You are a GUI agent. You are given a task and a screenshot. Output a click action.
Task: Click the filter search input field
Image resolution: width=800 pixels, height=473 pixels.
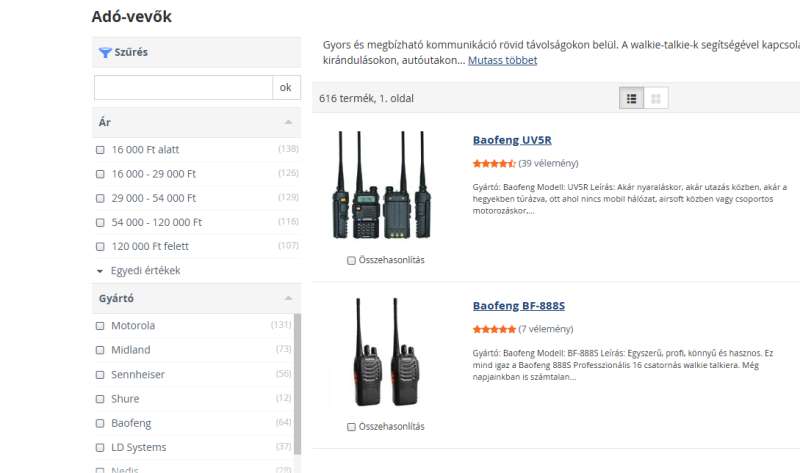(183, 88)
